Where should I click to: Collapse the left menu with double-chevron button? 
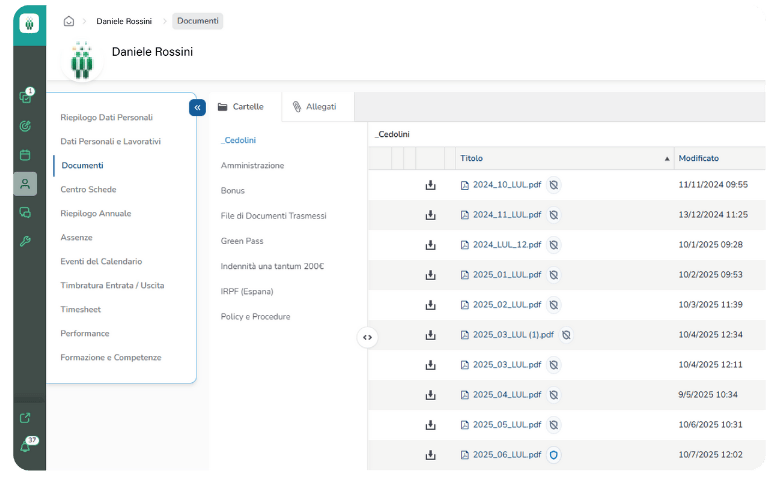click(197, 107)
